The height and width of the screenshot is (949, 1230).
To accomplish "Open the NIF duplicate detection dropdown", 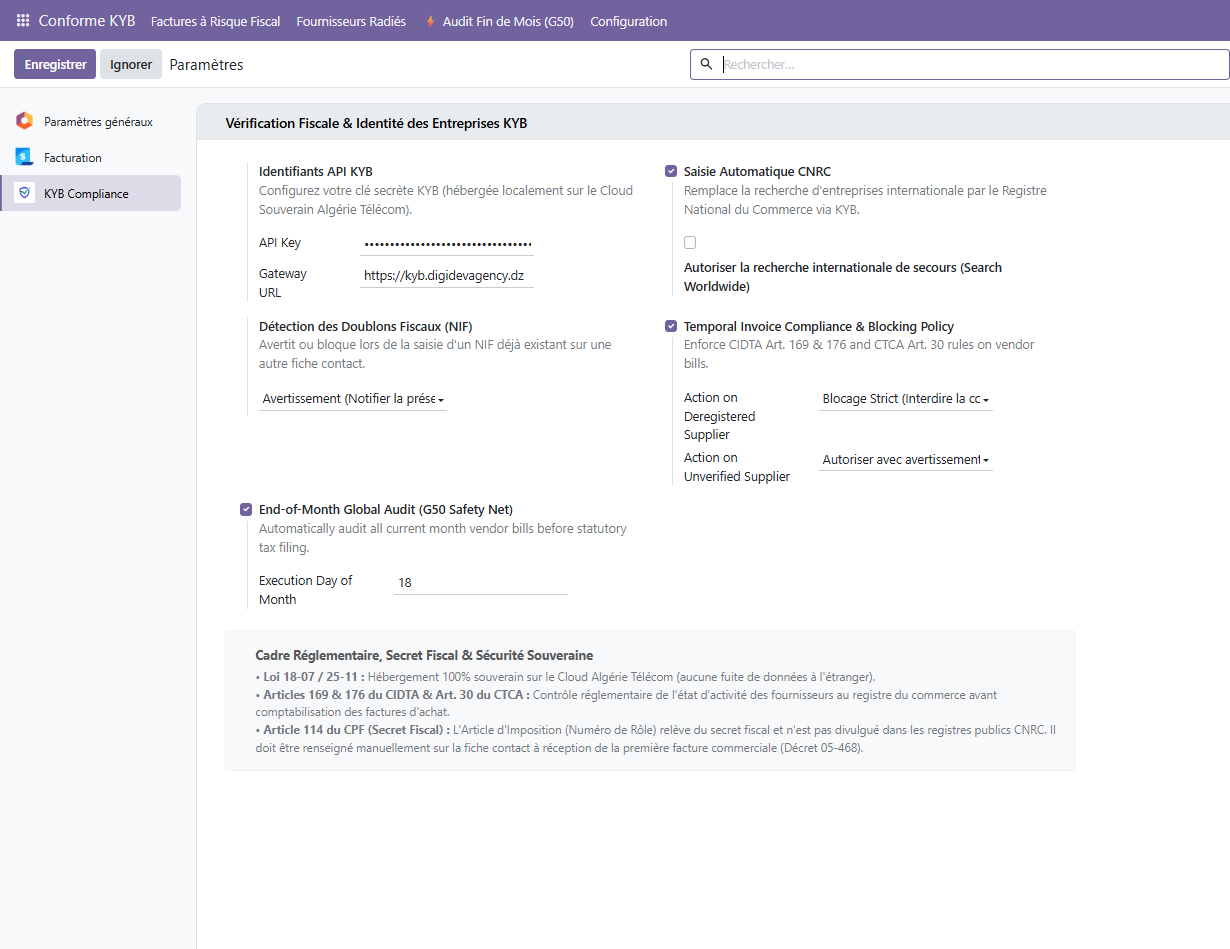I will [353, 399].
